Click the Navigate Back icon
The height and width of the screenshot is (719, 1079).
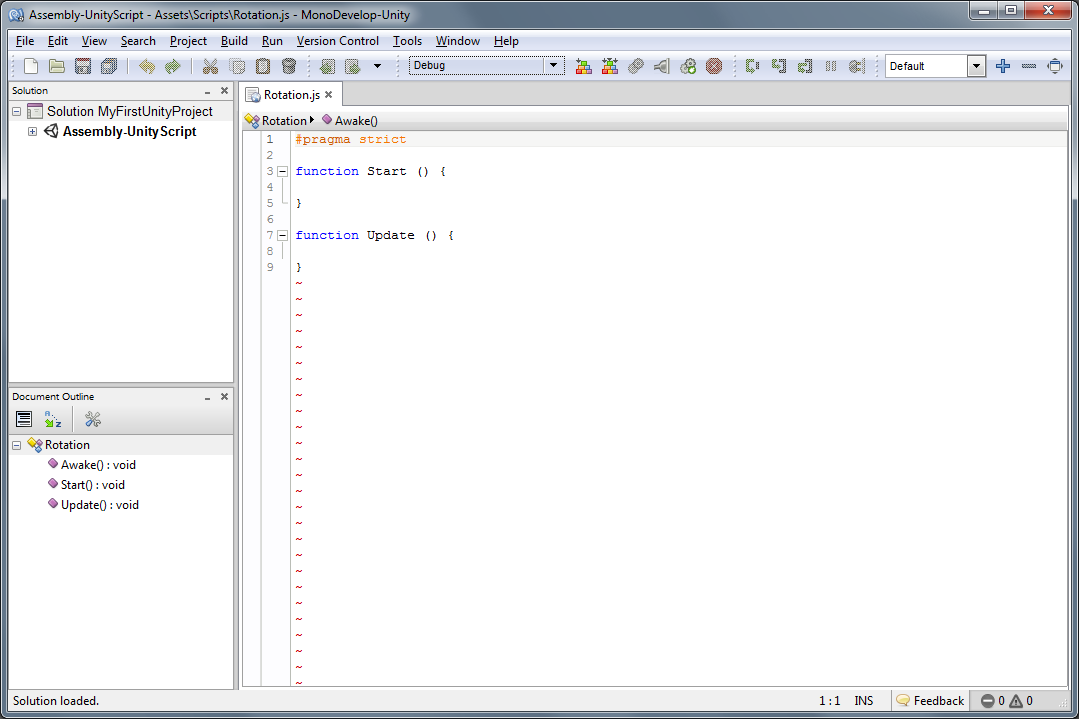(328, 66)
